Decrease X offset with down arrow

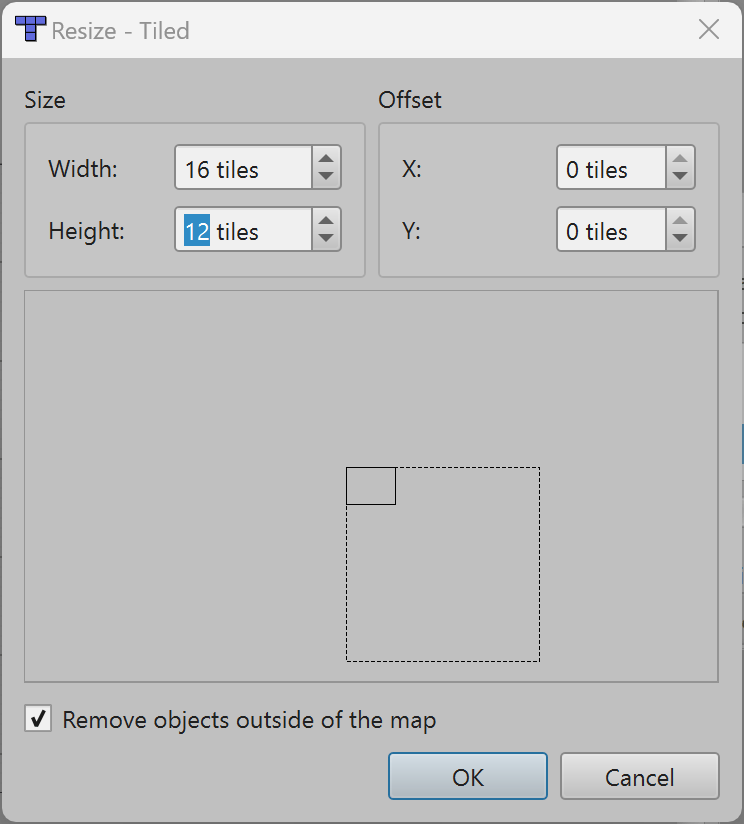[x=680, y=178]
